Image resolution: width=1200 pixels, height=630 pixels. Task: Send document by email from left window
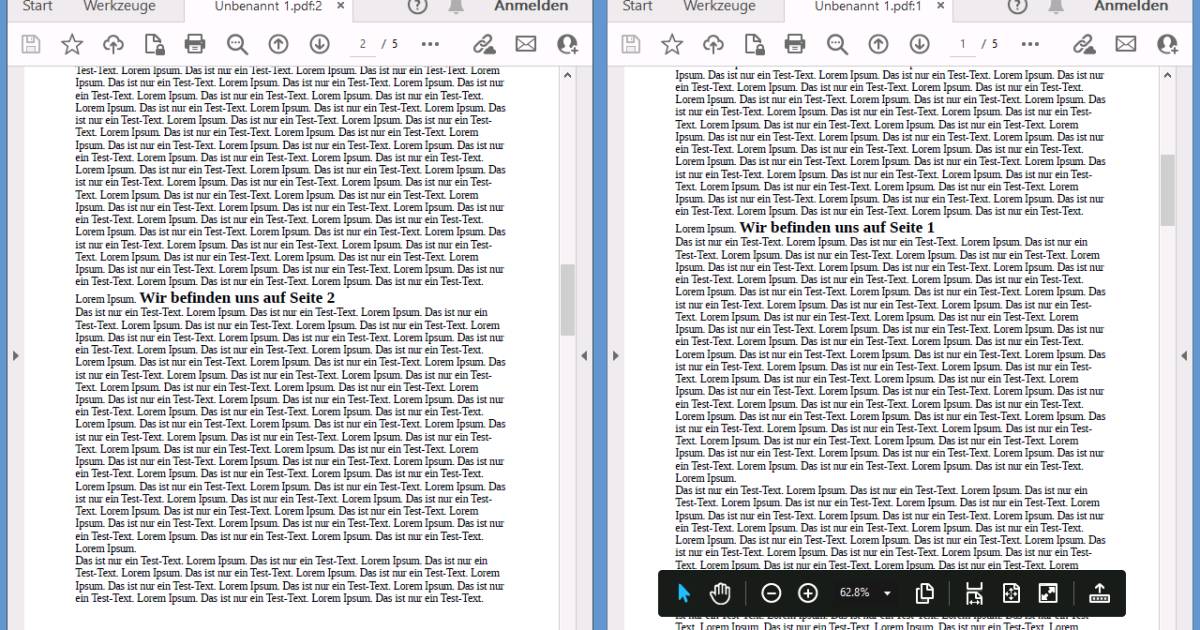click(x=526, y=44)
